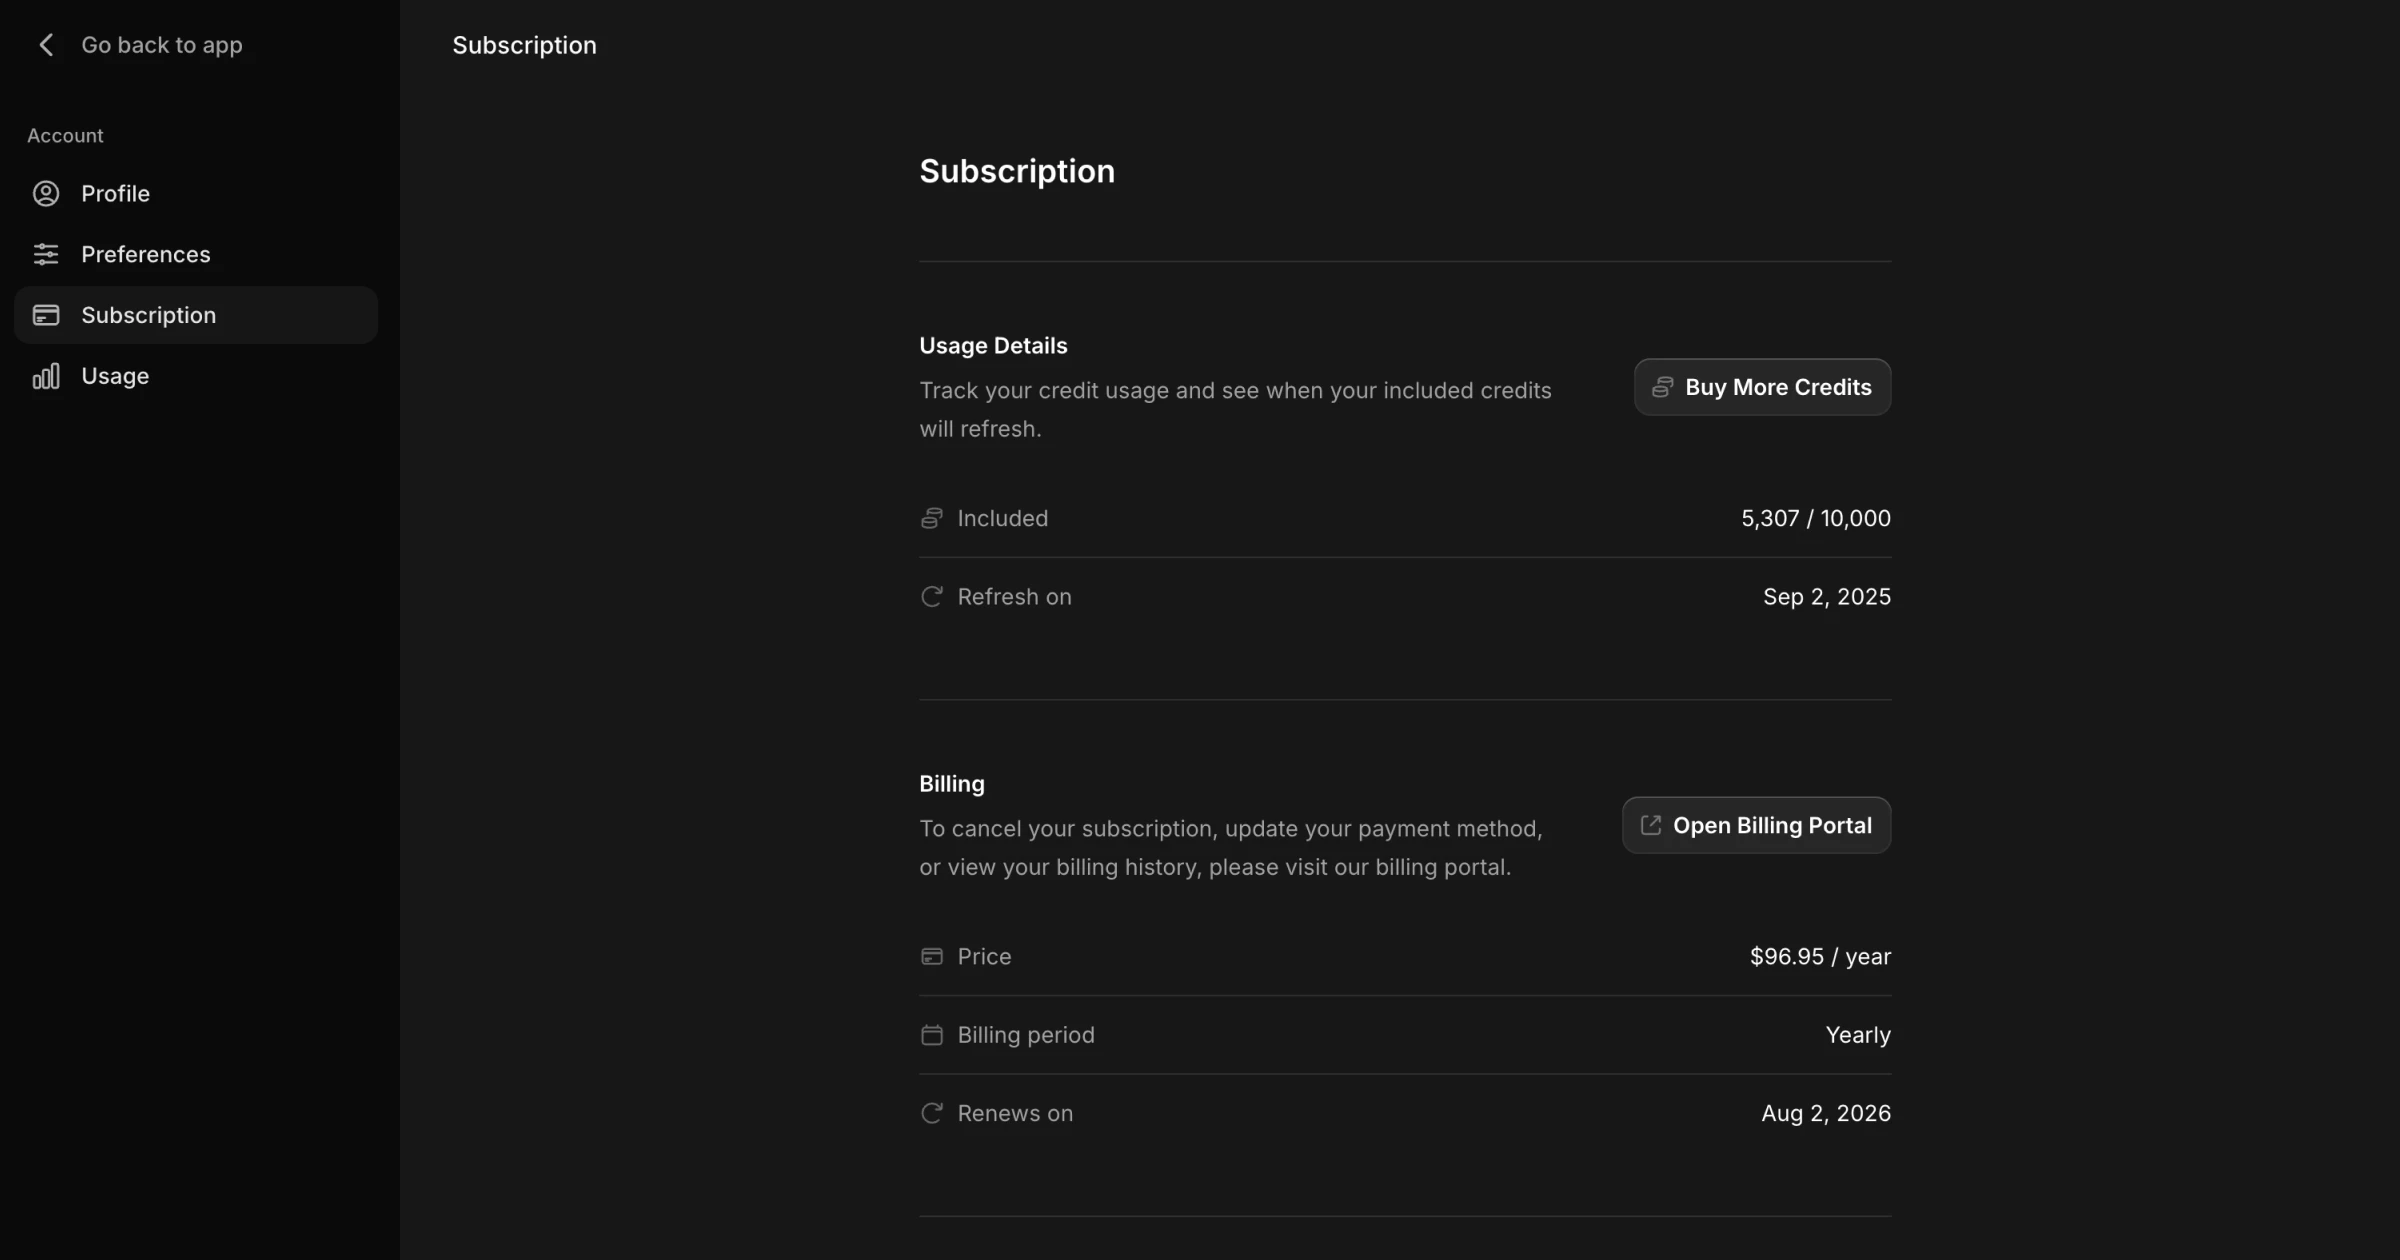Click the Refresh on circular arrow icon
The image size is (2400, 1260).
931,597
